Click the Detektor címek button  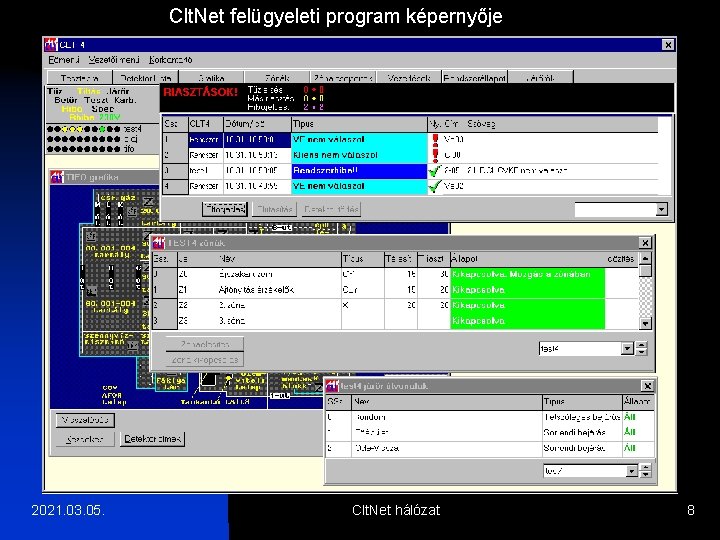click(x=152, y=439)
